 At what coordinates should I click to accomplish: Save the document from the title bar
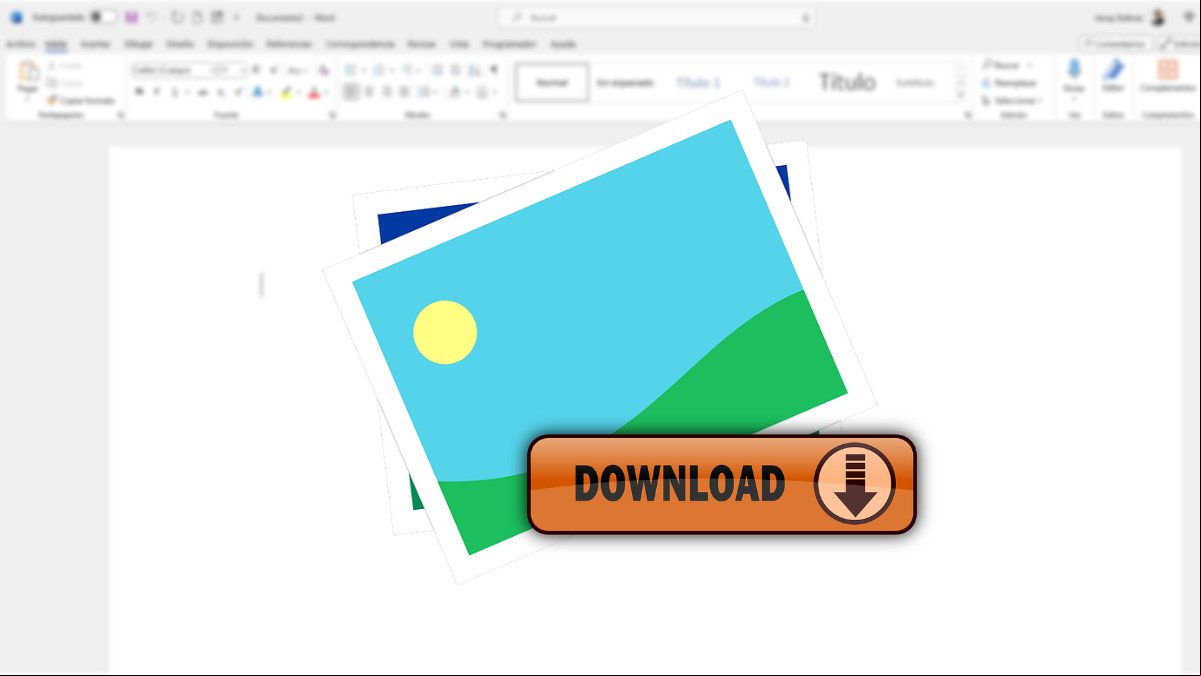click(132, 18)
